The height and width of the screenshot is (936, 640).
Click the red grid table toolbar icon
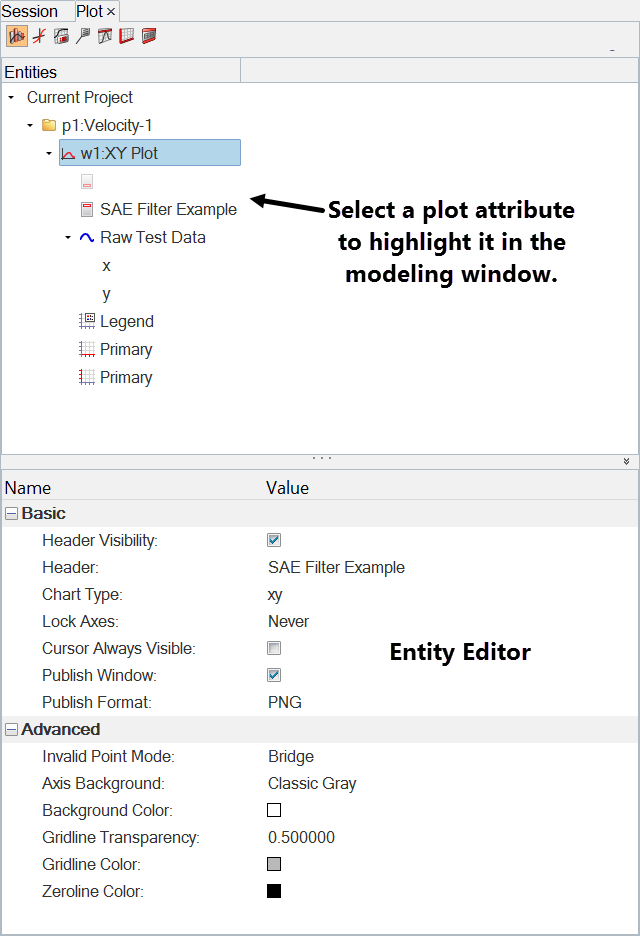[x=127, y=36]
